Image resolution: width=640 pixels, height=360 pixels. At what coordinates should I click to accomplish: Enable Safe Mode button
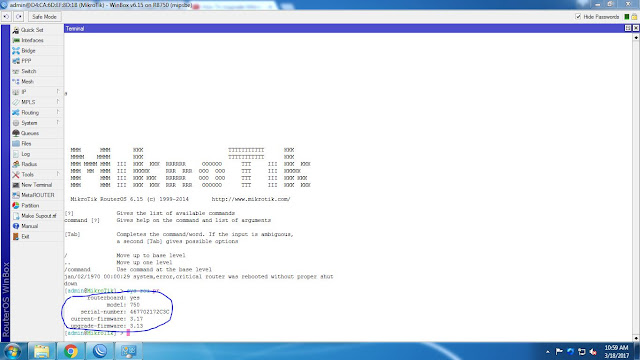click(44, 17)
